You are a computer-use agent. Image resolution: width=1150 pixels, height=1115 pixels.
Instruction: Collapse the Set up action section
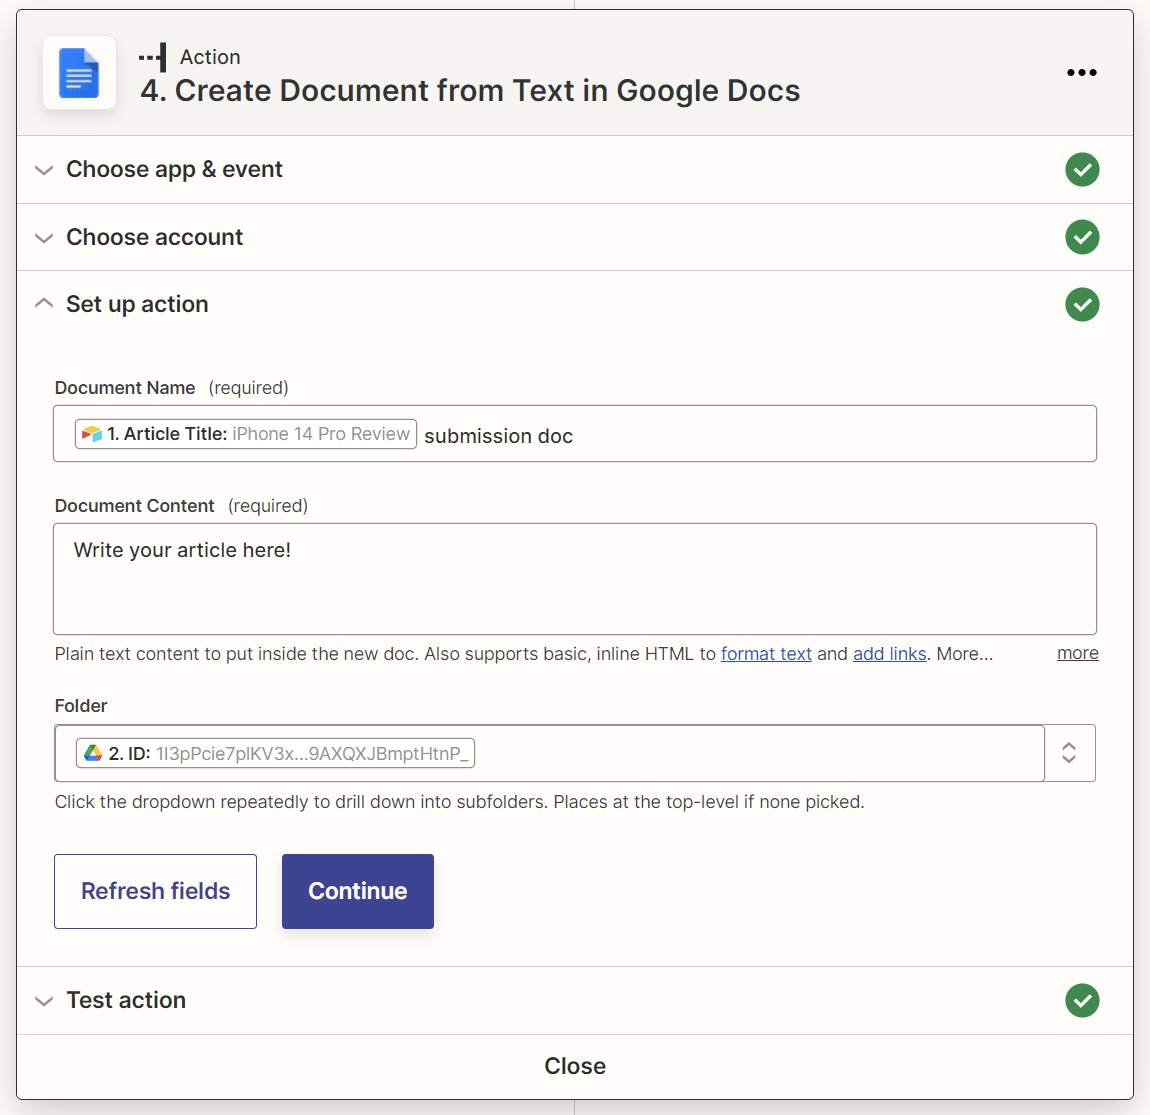coord(44,303)
